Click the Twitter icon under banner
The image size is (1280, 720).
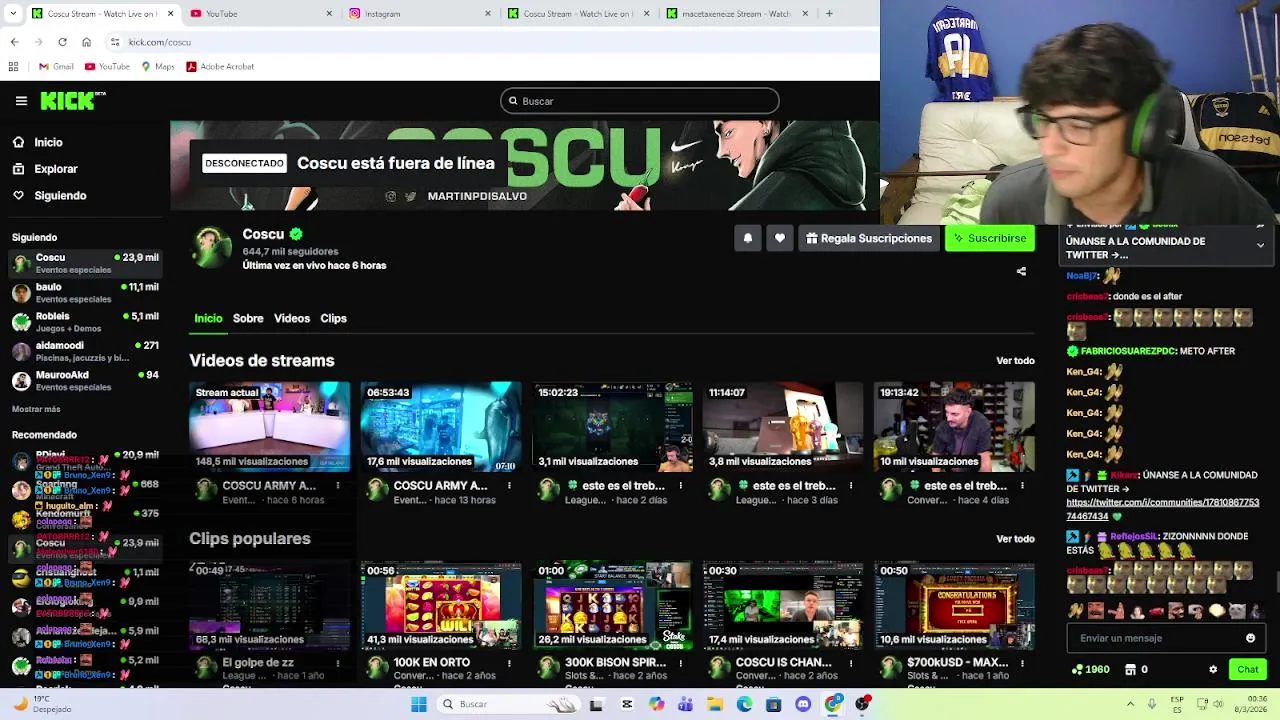411,196
